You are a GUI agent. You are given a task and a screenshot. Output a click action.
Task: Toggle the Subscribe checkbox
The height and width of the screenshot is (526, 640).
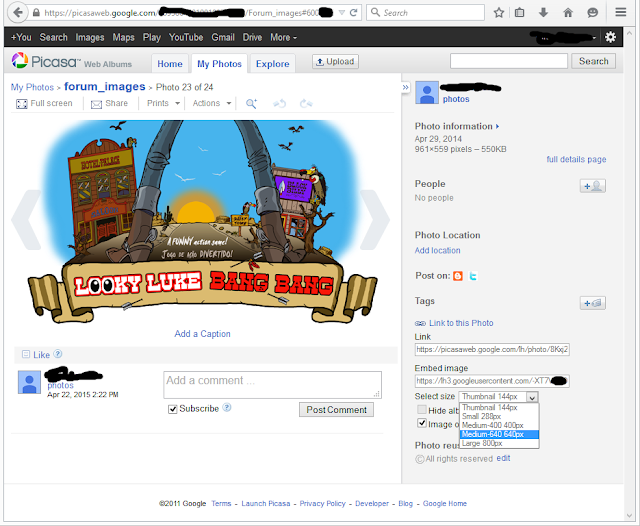(173, 409)
